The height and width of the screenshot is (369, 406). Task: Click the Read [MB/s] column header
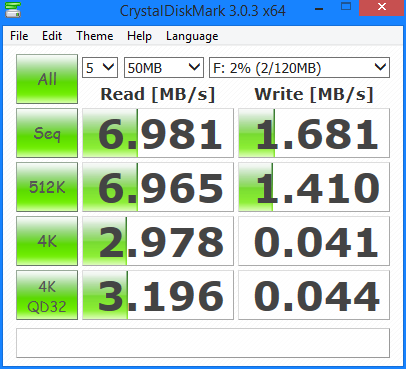point(158,94)
